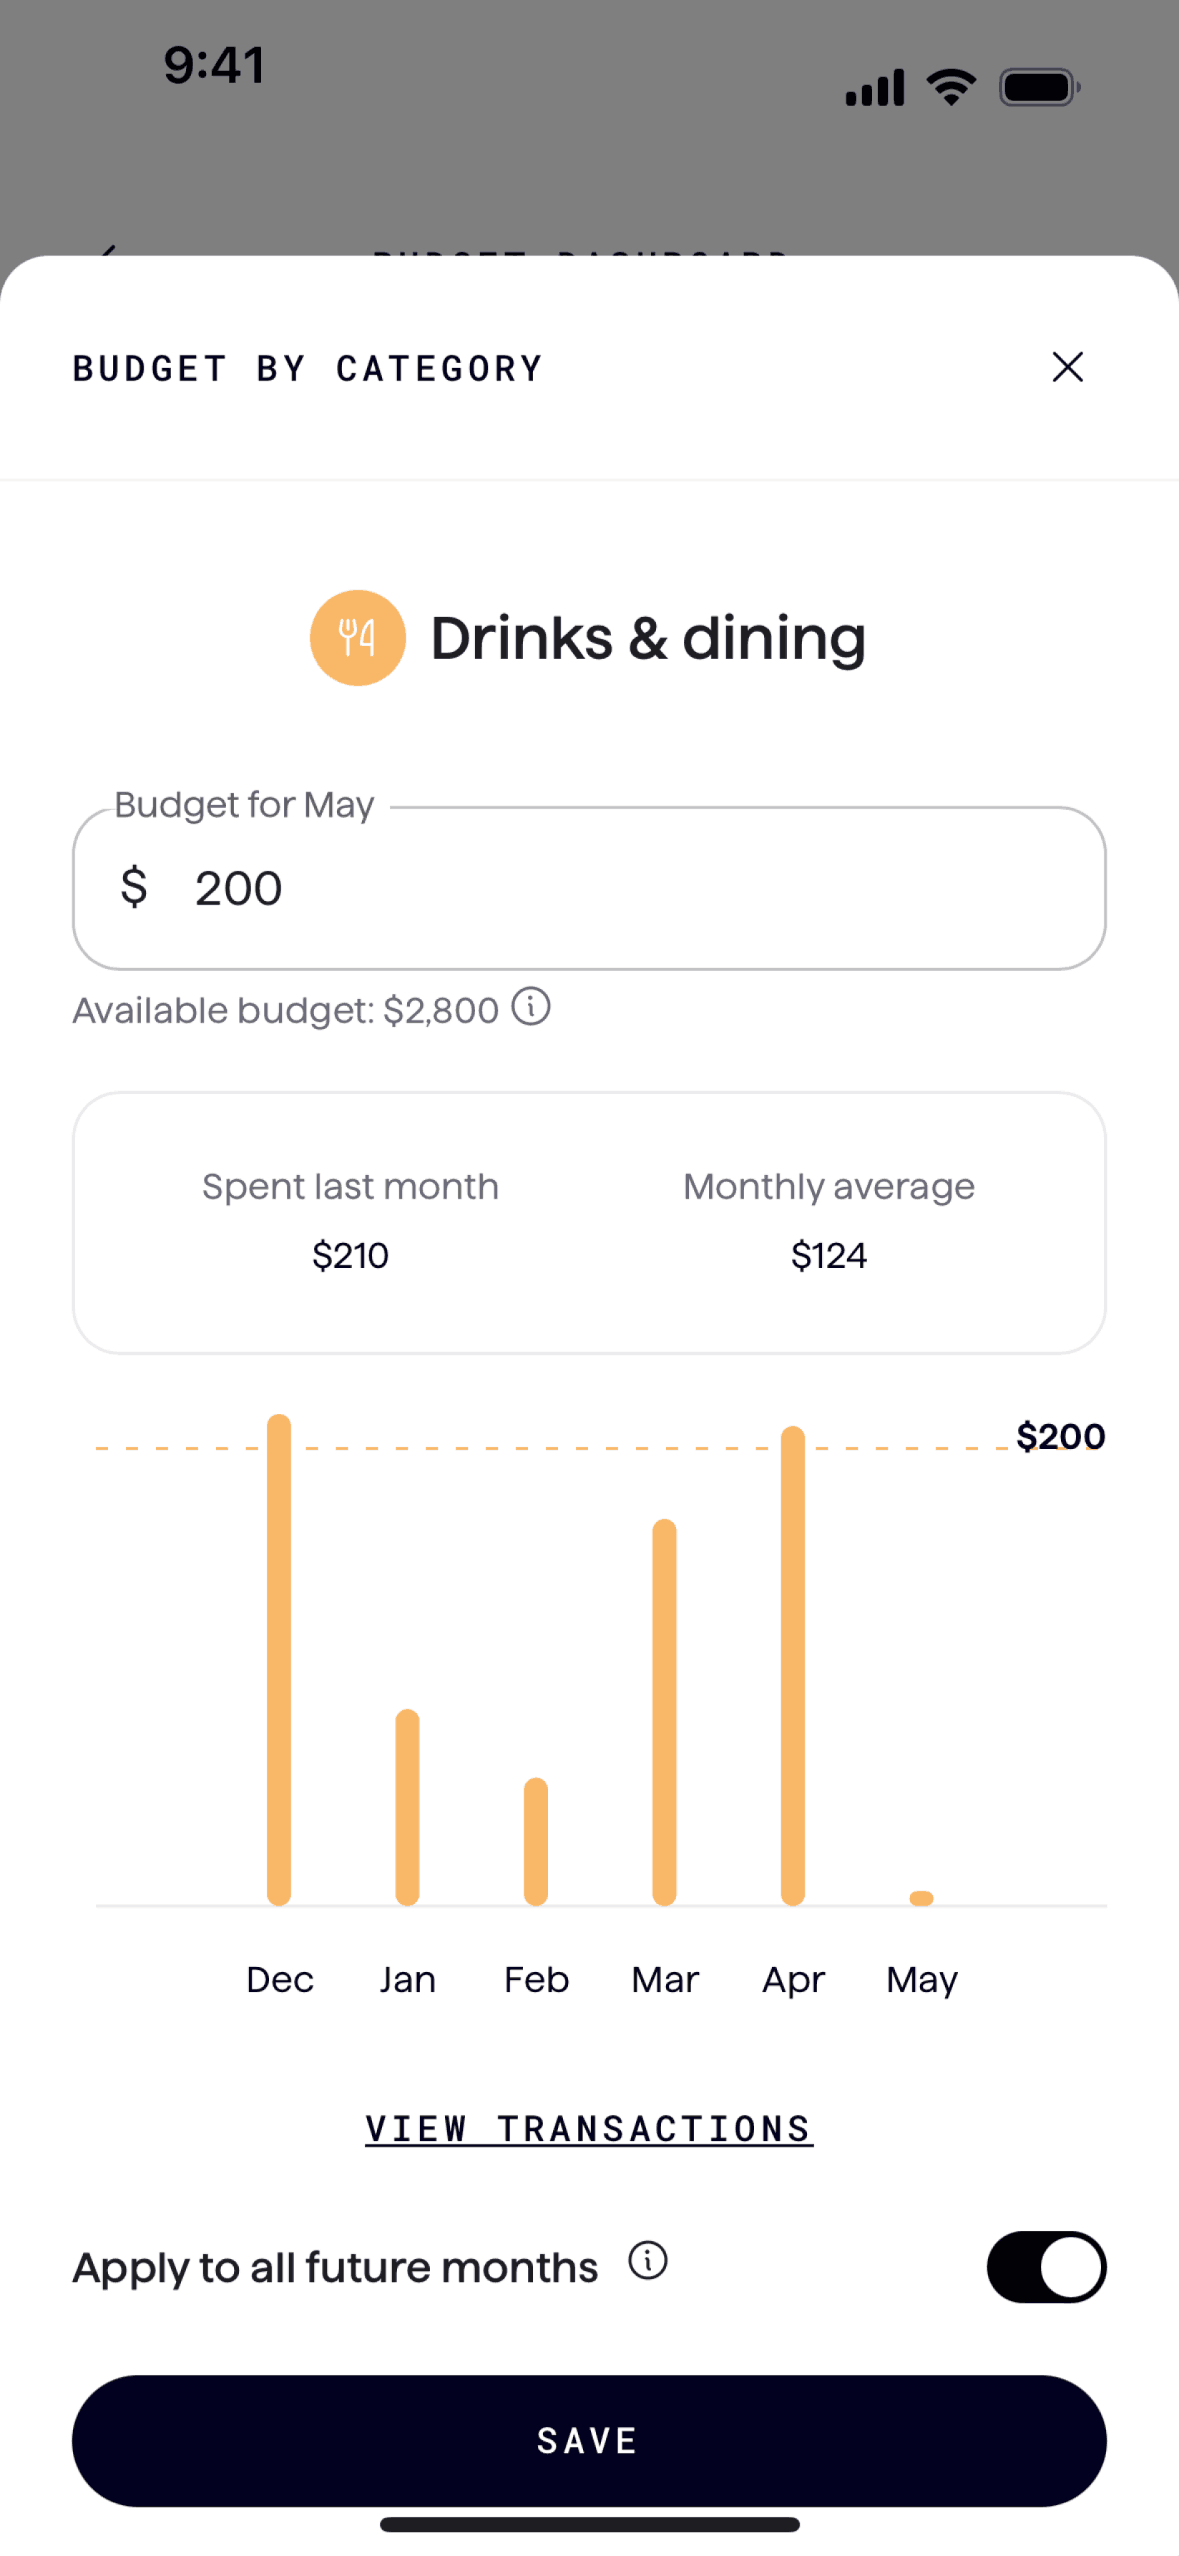Tap the Wi-Fi icon in status bar
Screen dimensions: 1179x2556
(x=951, y=87)
